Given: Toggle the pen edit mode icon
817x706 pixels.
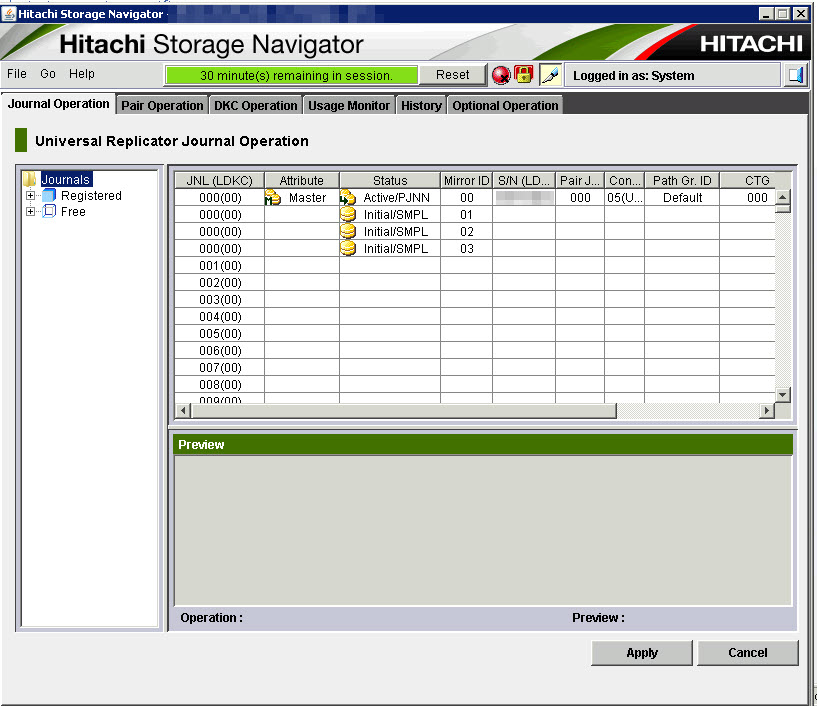Looking at the screenshot, I should pos(550,76).
